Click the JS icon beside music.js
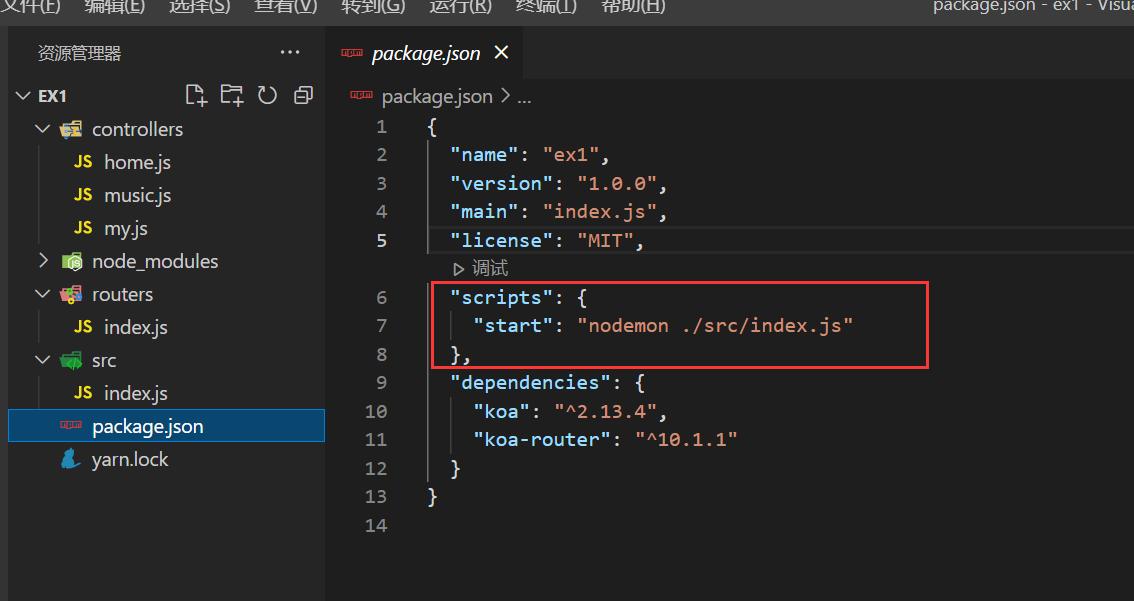The height and width of the screenshot is (601, 1134). click(83, 195)
